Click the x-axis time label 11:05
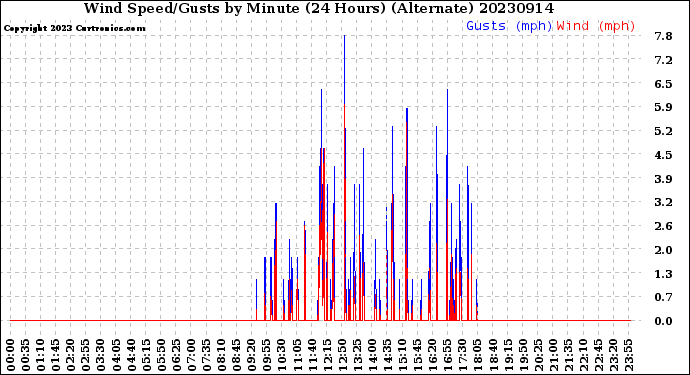Image resolution: width=690 pixels, height=375 pixels. coord(297,355)
